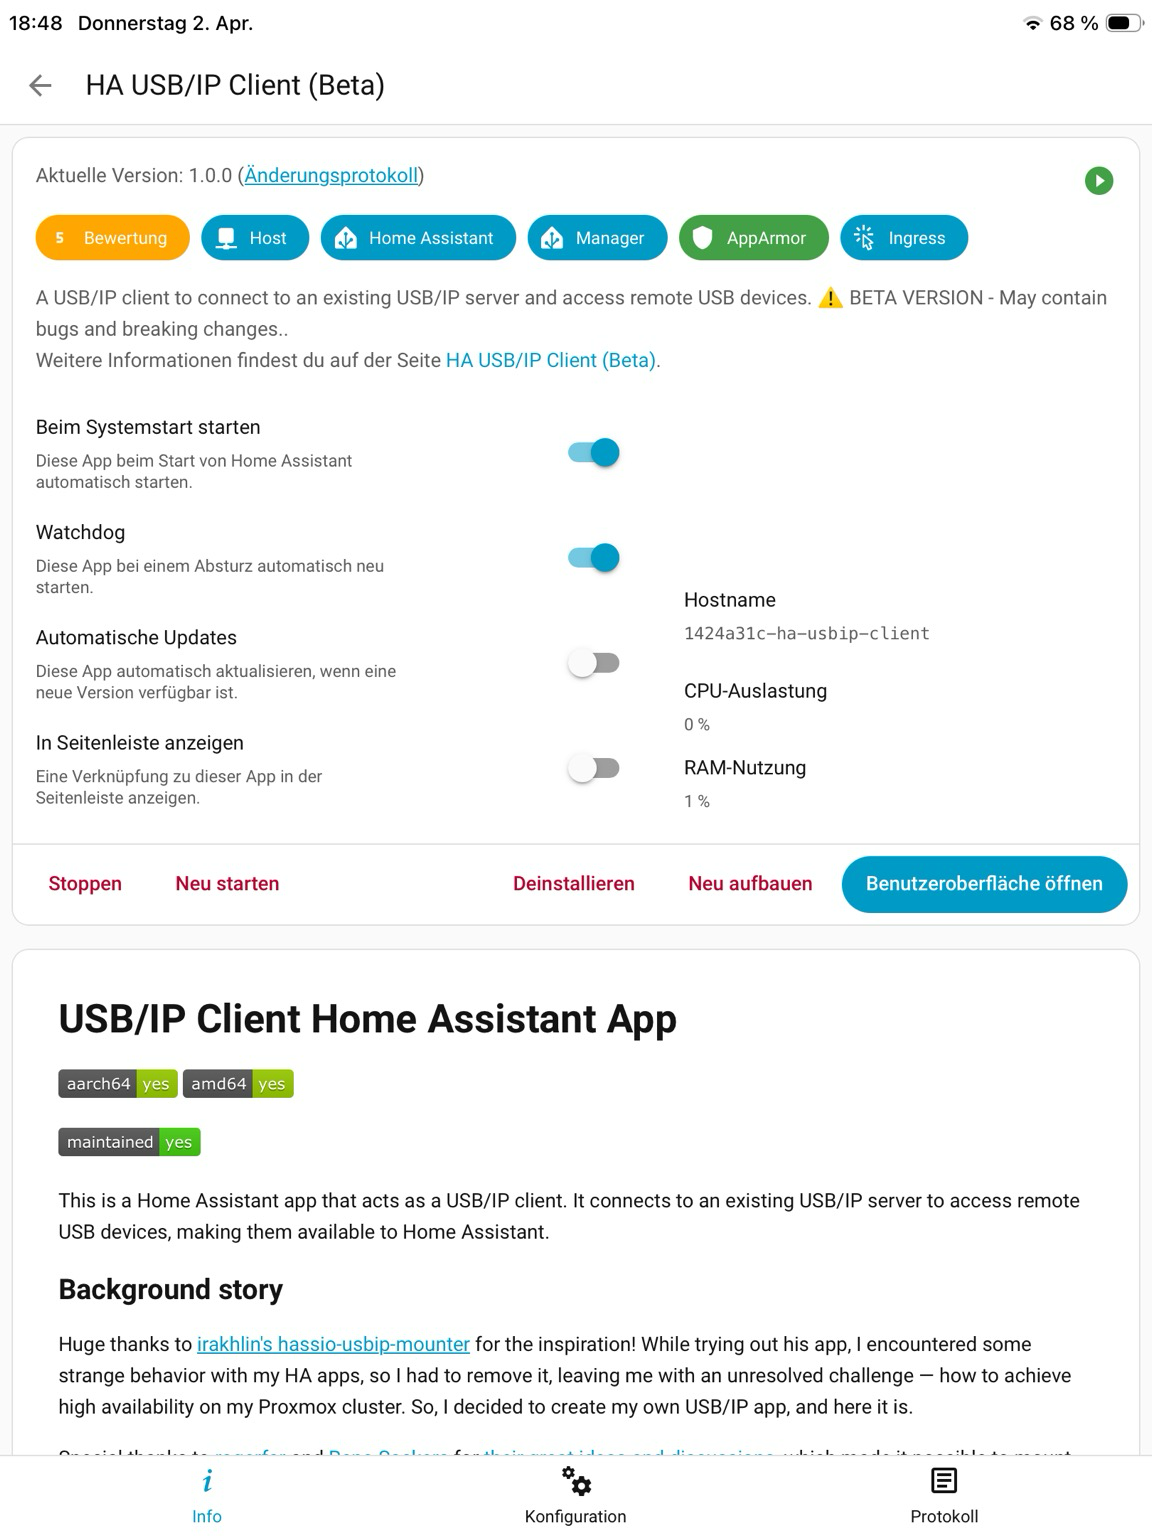Tap the green AppArmor shield chip

point(753,238)
